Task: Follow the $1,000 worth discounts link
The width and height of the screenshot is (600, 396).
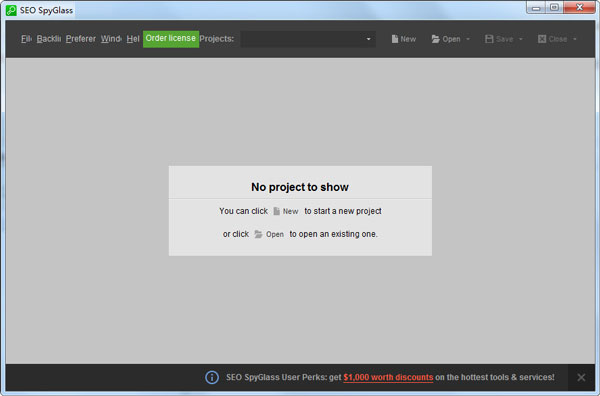Action: [x=388, y=377]
